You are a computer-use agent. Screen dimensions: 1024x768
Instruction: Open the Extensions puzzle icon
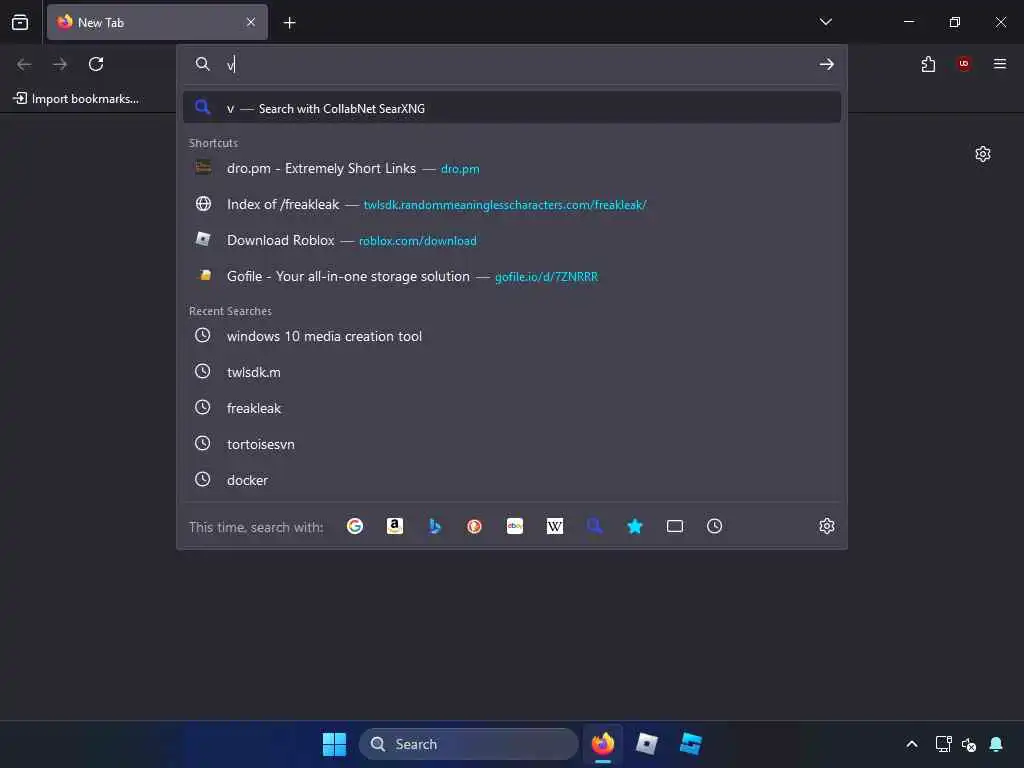(x=928, y=64)
